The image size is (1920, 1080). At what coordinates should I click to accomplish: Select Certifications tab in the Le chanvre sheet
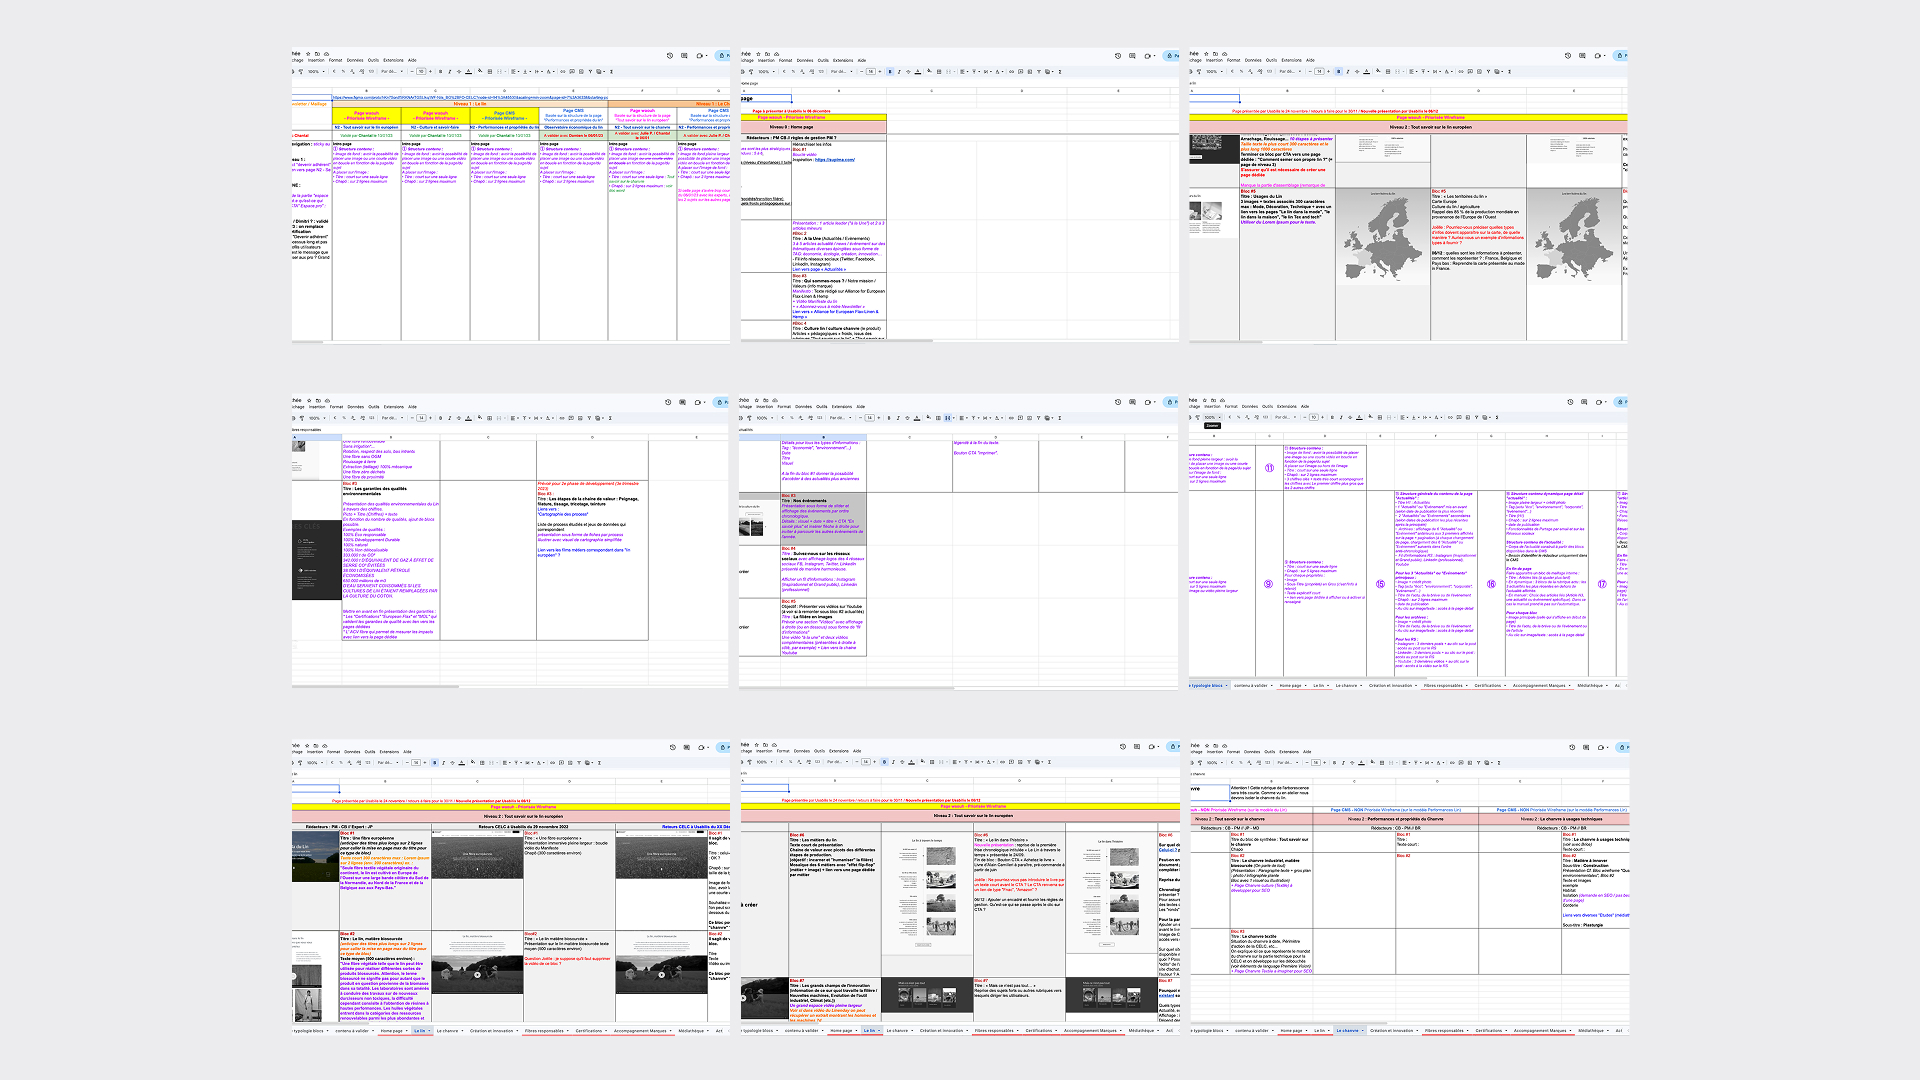click(x=1489, y=1030)
